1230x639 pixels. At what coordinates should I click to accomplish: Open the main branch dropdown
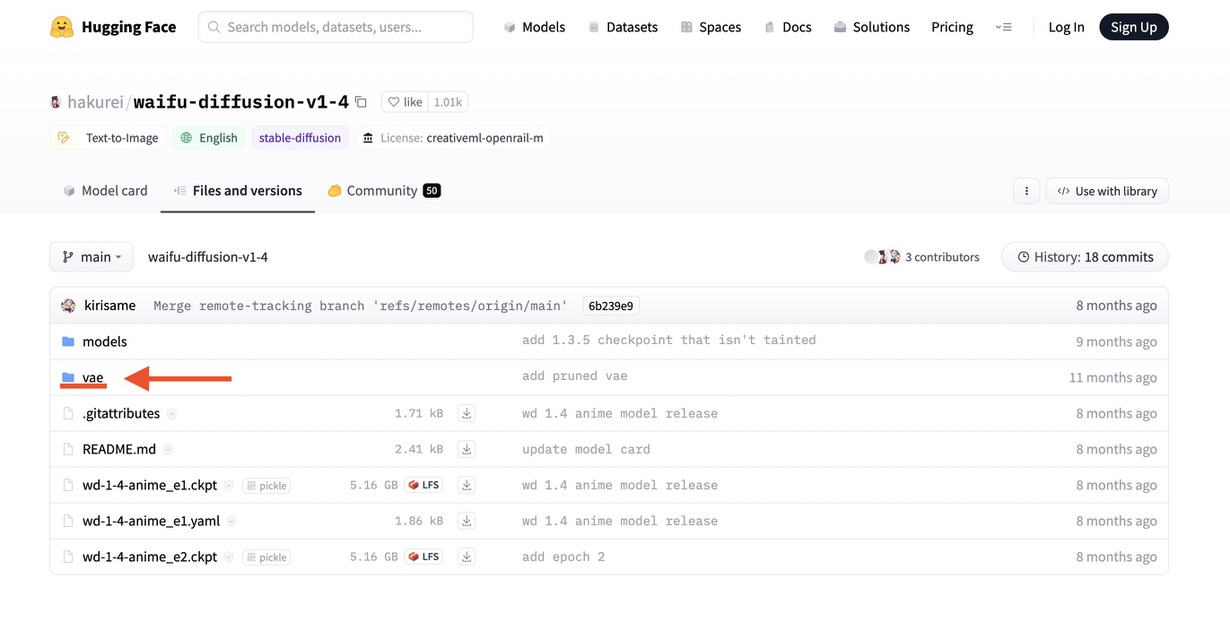tap(91, 257)
